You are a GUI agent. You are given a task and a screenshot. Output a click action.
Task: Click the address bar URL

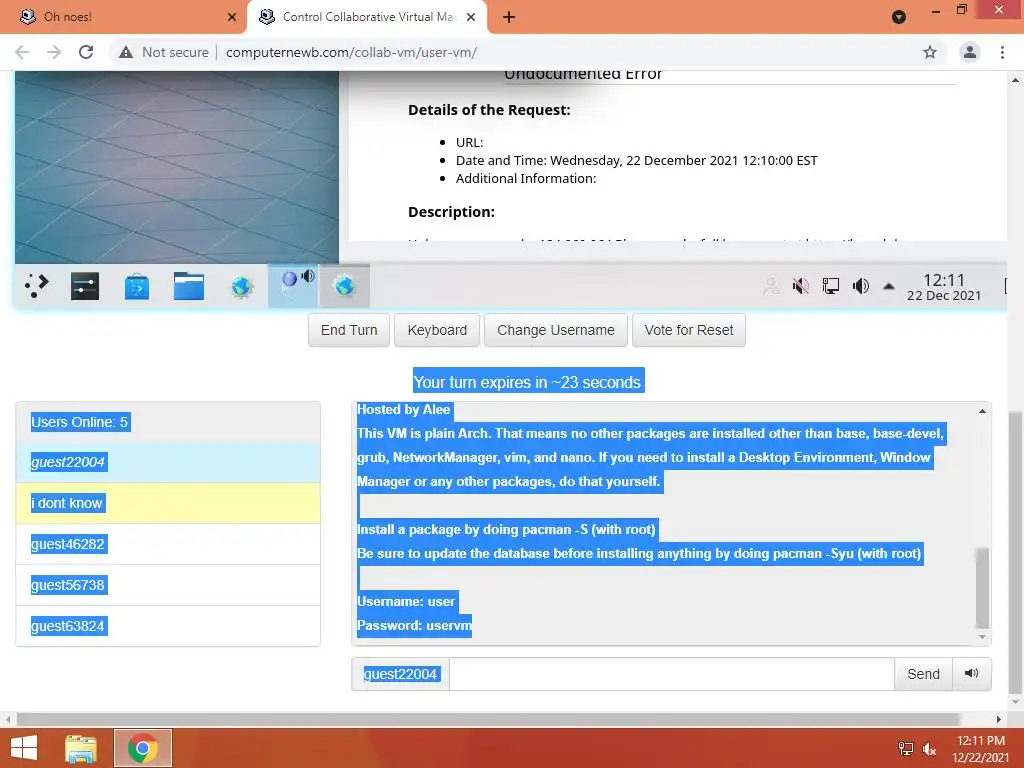click(x=351, y=52)
